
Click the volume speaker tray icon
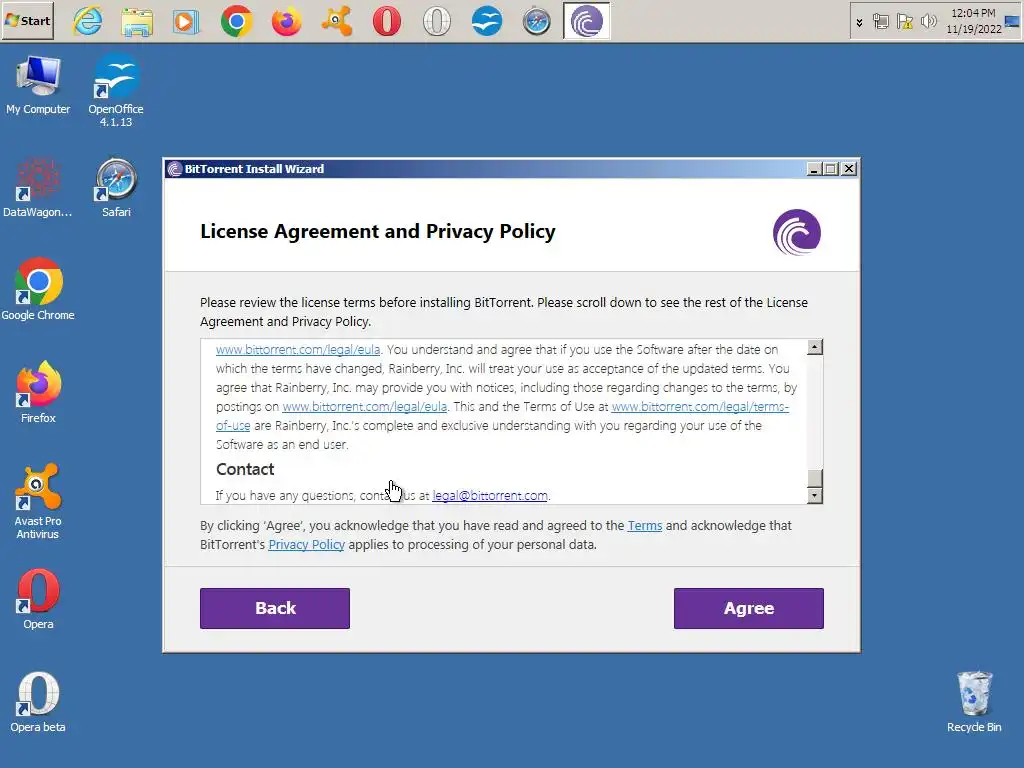(928, 22)
